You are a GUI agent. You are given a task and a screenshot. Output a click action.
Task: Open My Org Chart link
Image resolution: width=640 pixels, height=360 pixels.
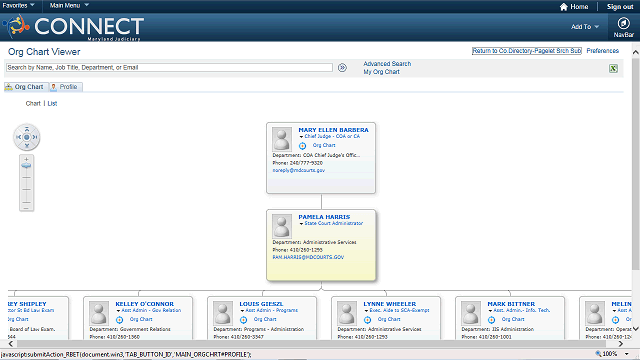pyautogui.click(x=381, y=72)
